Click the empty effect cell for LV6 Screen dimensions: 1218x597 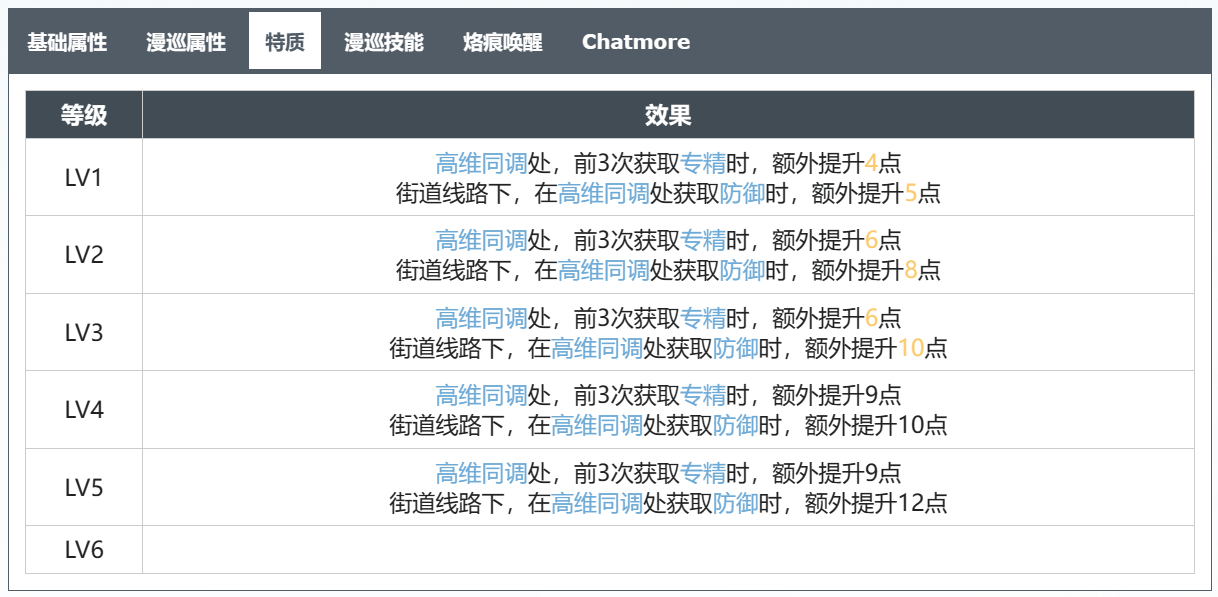pos(668,550)
